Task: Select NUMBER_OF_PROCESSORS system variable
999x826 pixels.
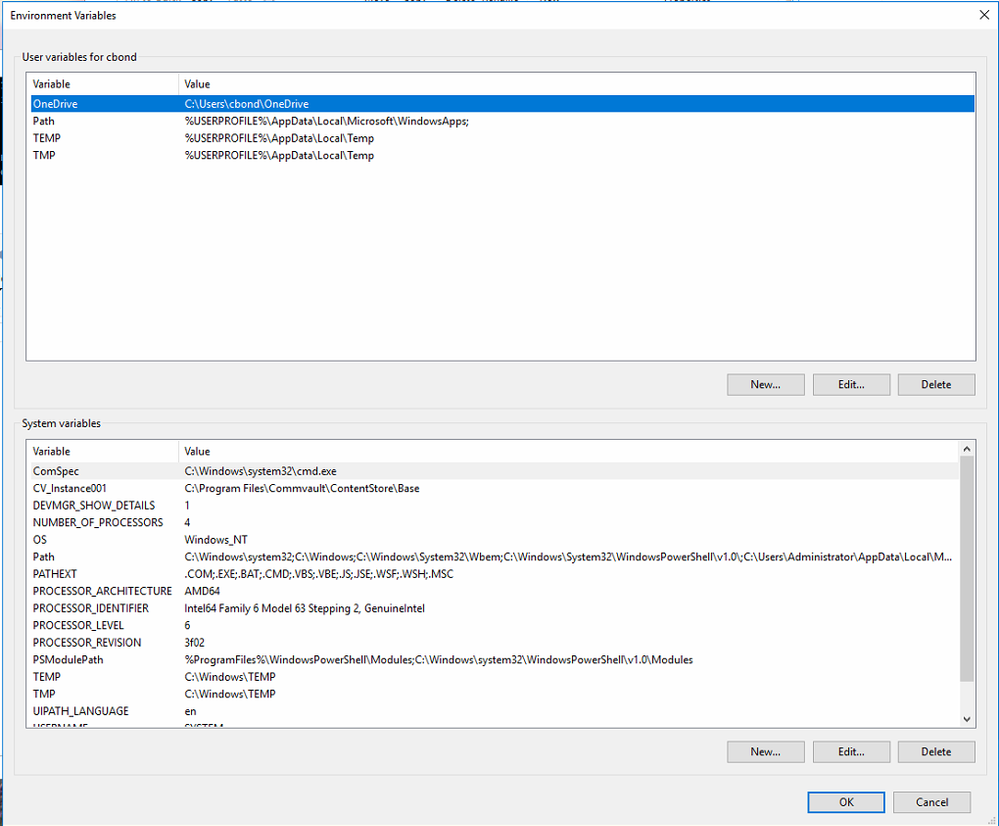Action: point(494,523)
